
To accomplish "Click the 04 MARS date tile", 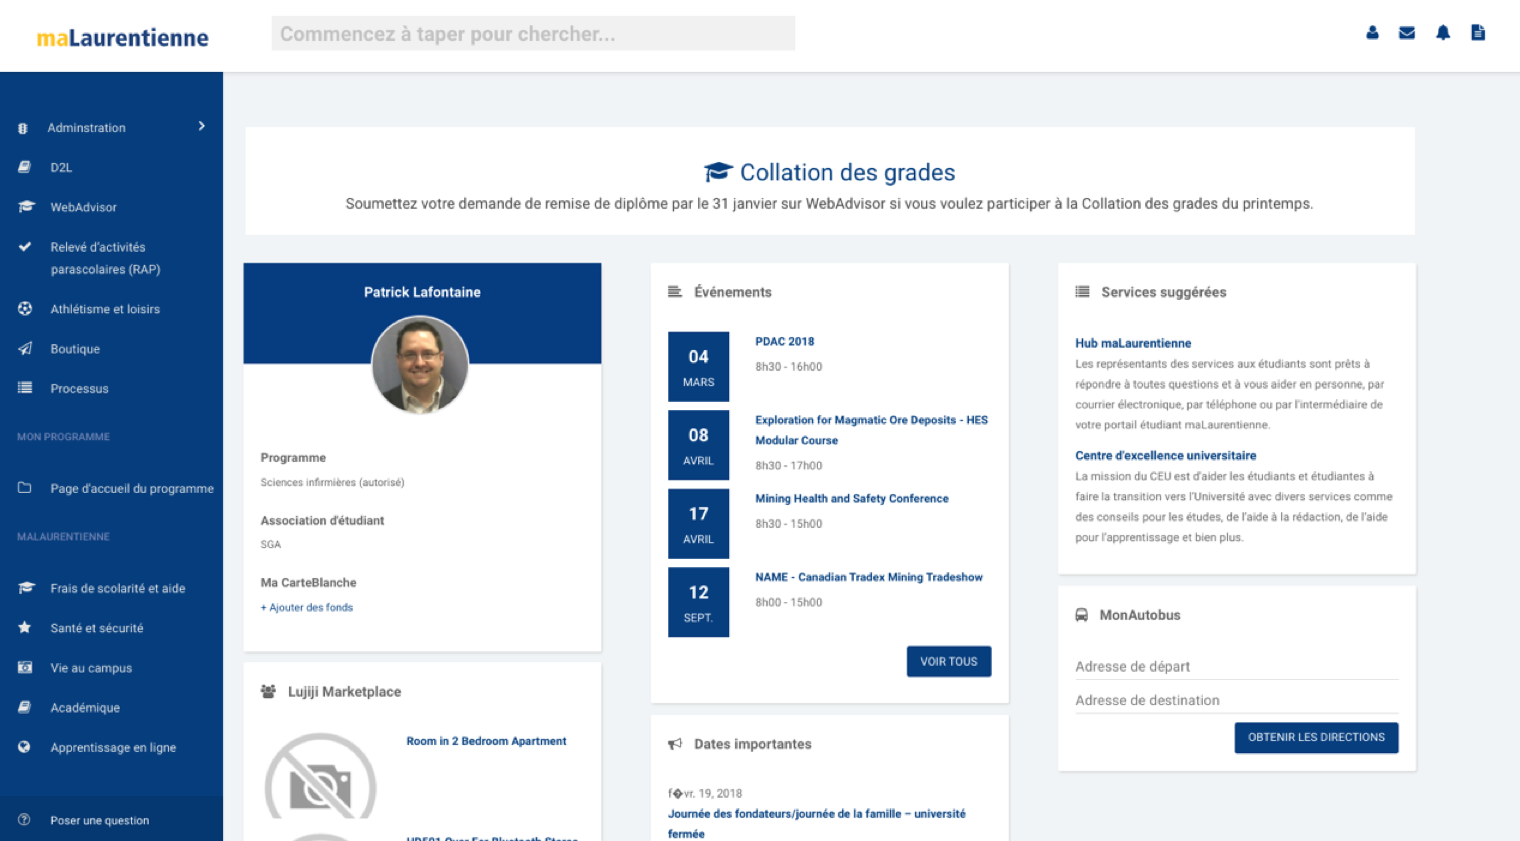I will 698,367.
